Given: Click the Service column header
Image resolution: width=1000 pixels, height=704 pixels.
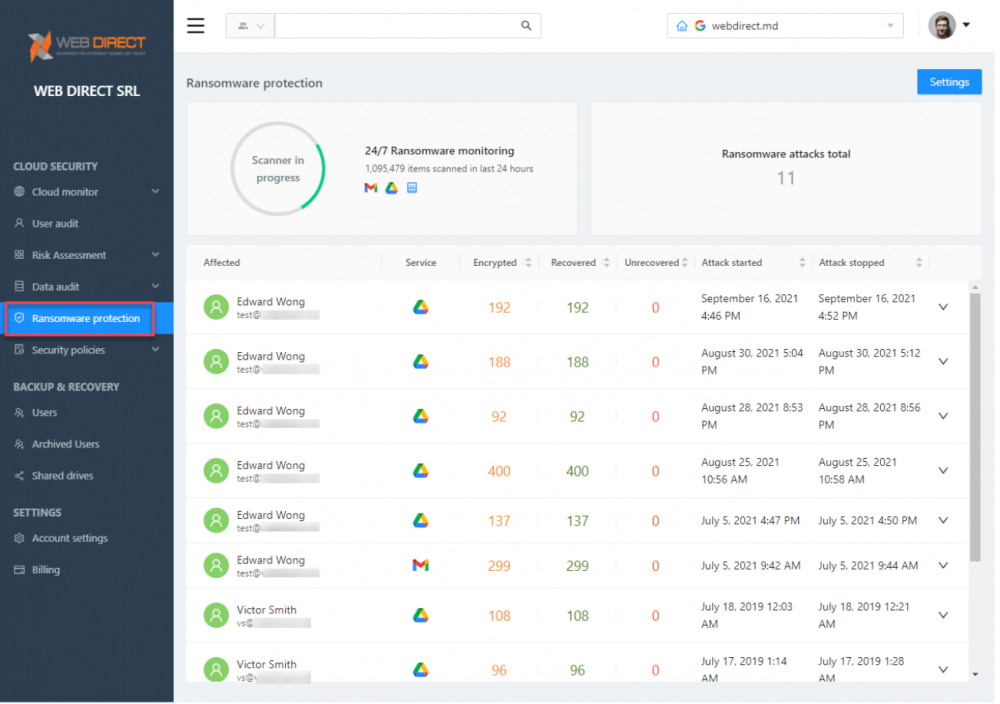Looking at the screenshot, I should point(421,262).
